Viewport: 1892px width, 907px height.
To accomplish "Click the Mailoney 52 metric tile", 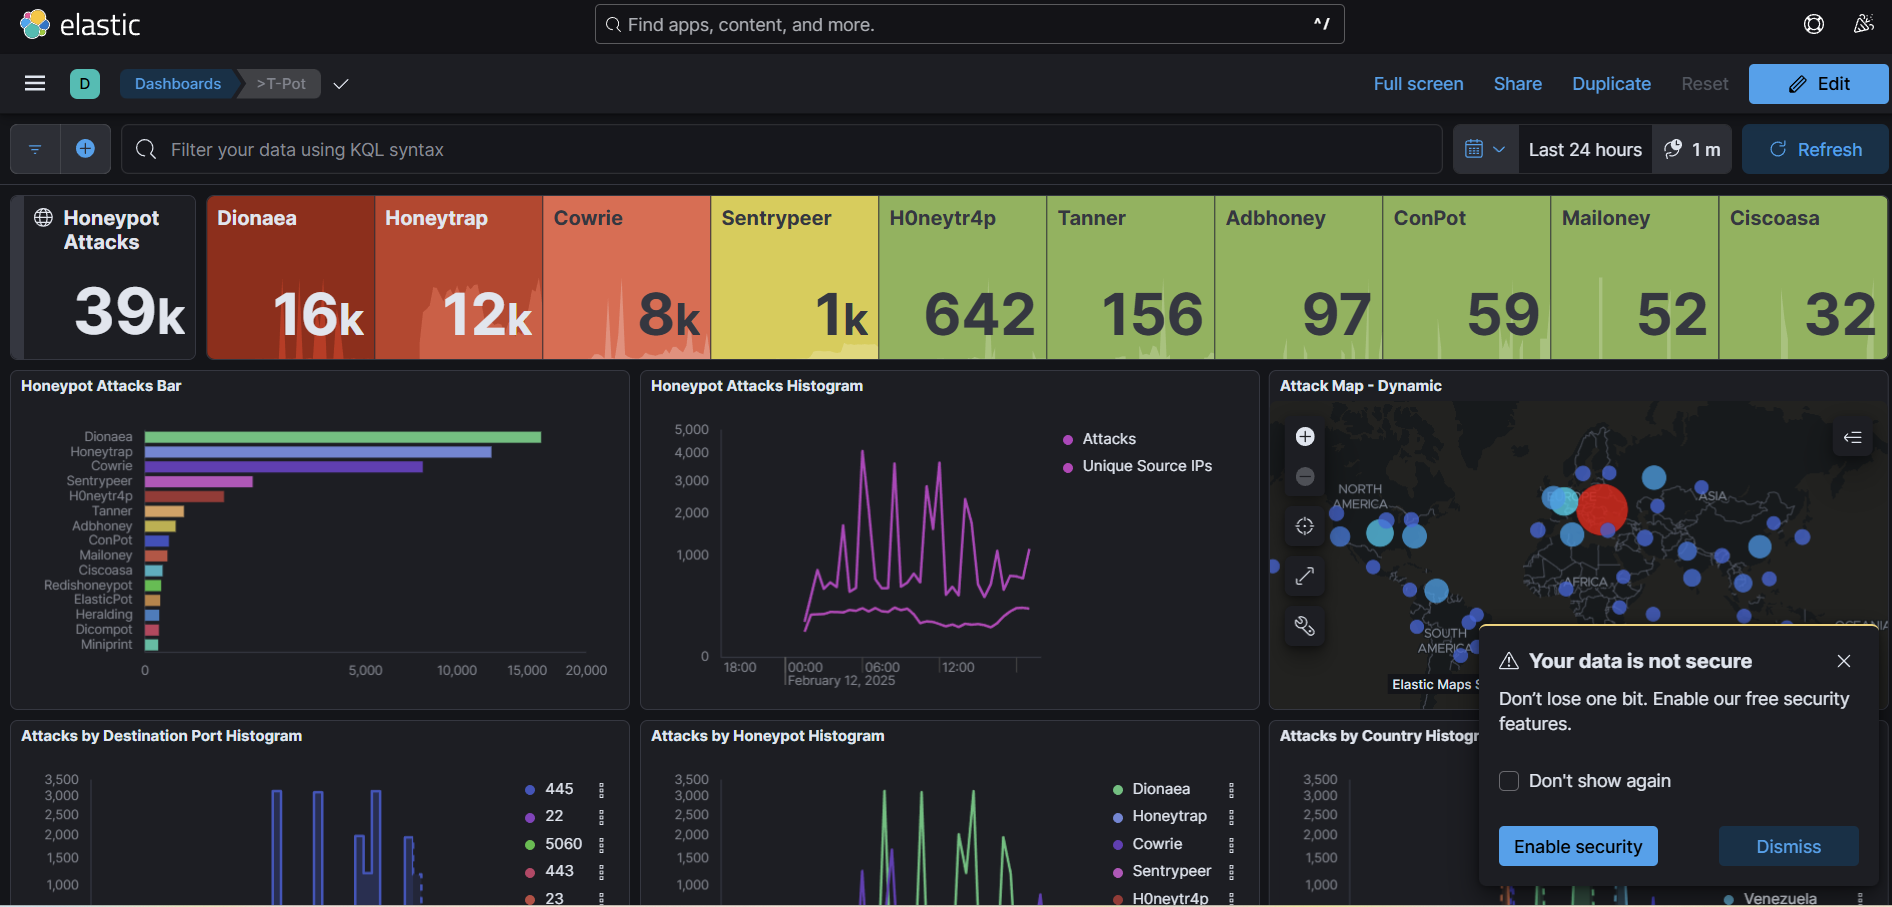I will click(1635, 277).
